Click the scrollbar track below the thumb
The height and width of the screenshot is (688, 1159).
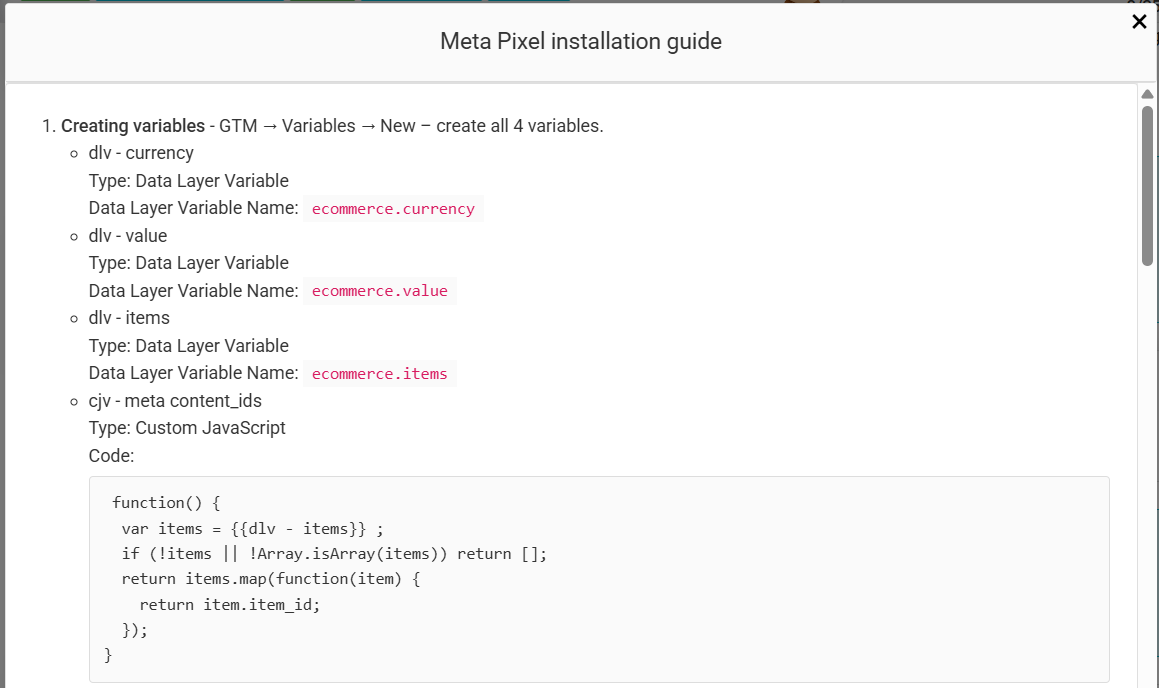1147,473
